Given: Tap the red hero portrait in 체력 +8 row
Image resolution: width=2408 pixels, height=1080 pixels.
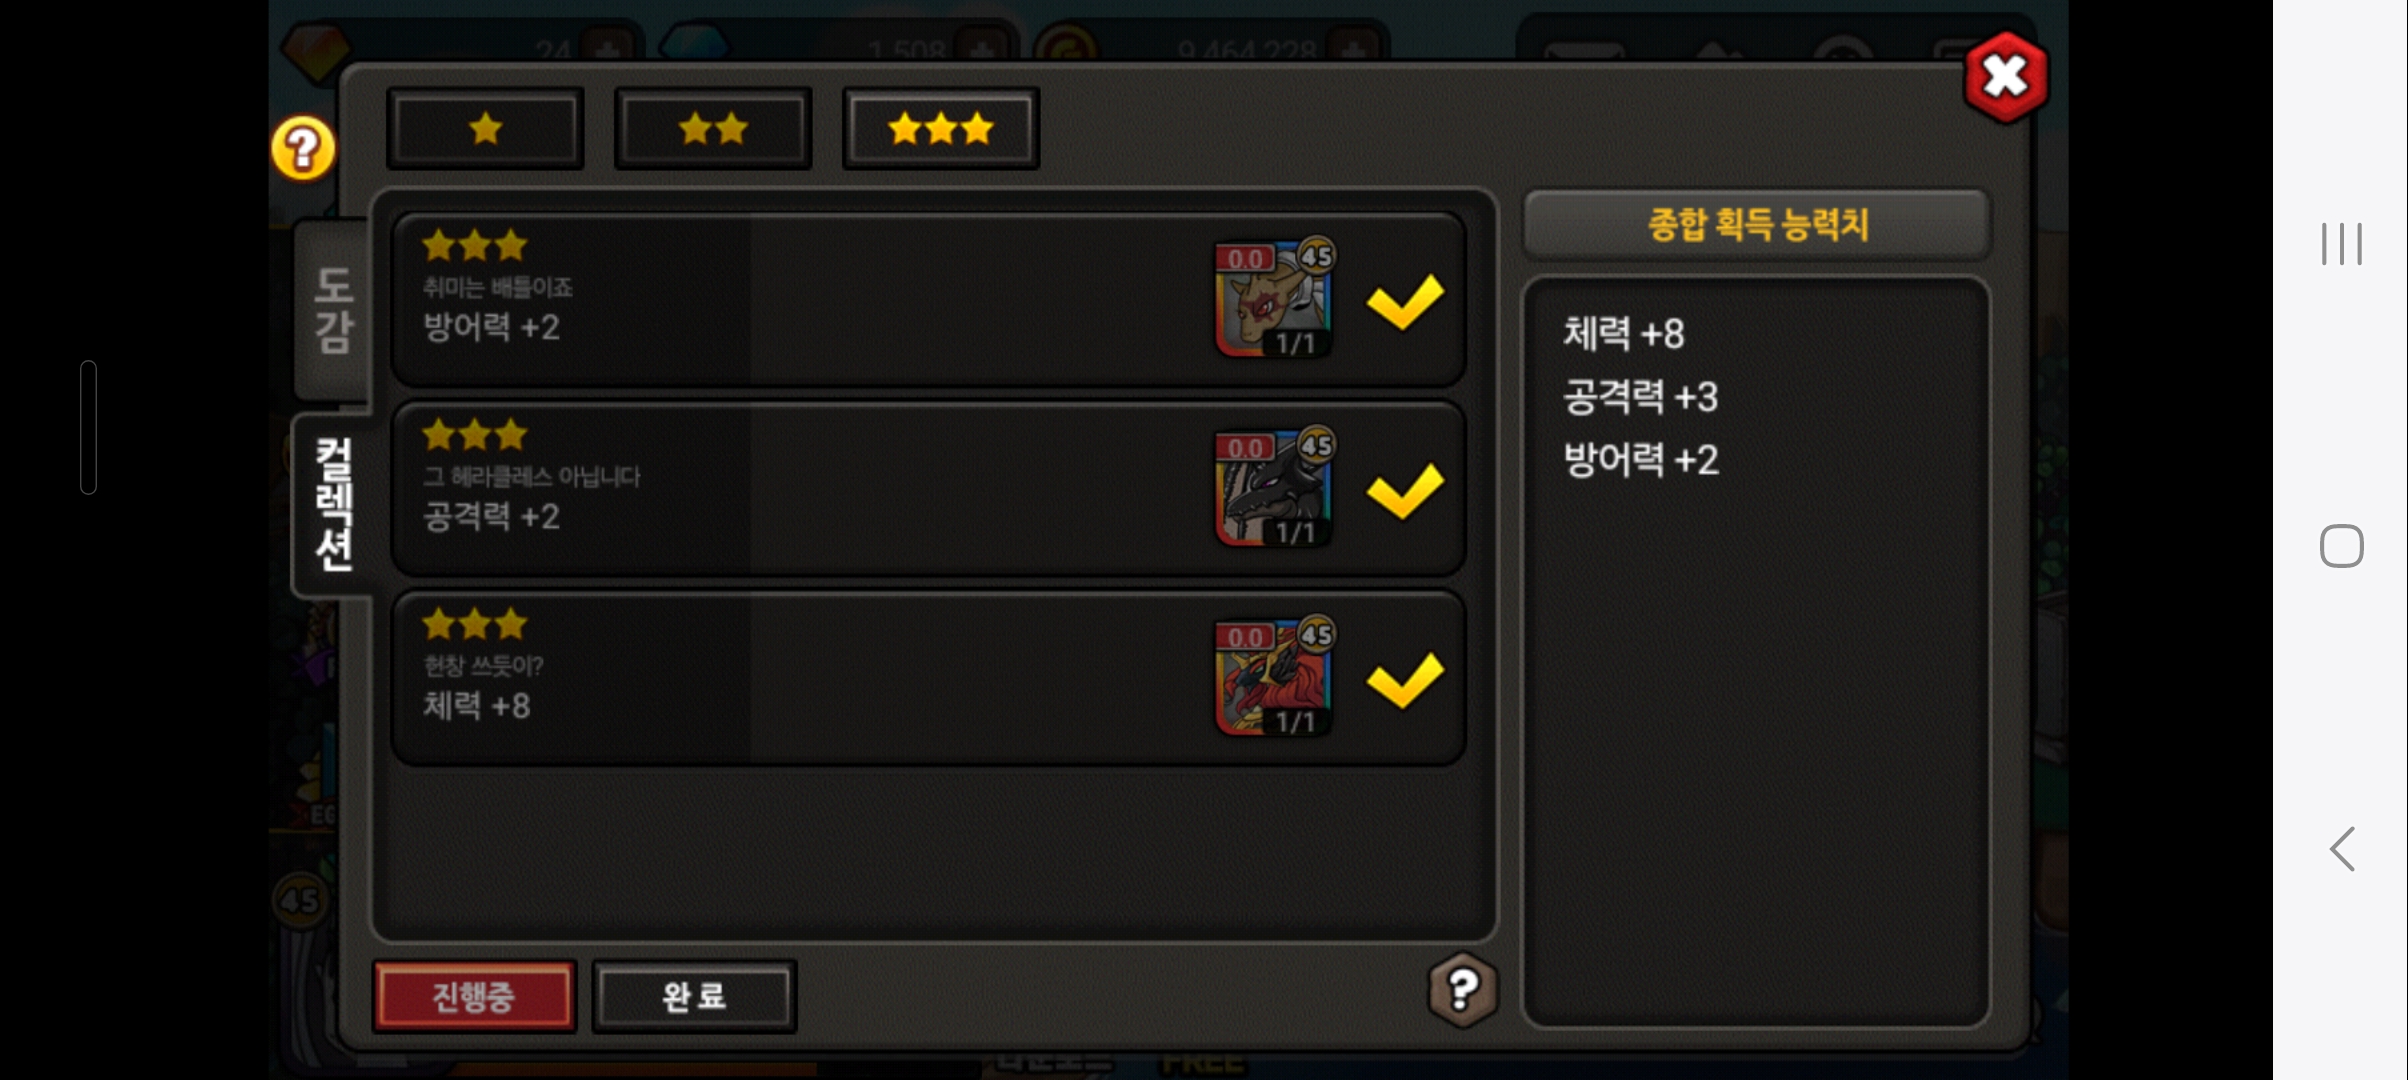Looking at the screenshot, I should pyautogui.click(x=1274, y=677).
